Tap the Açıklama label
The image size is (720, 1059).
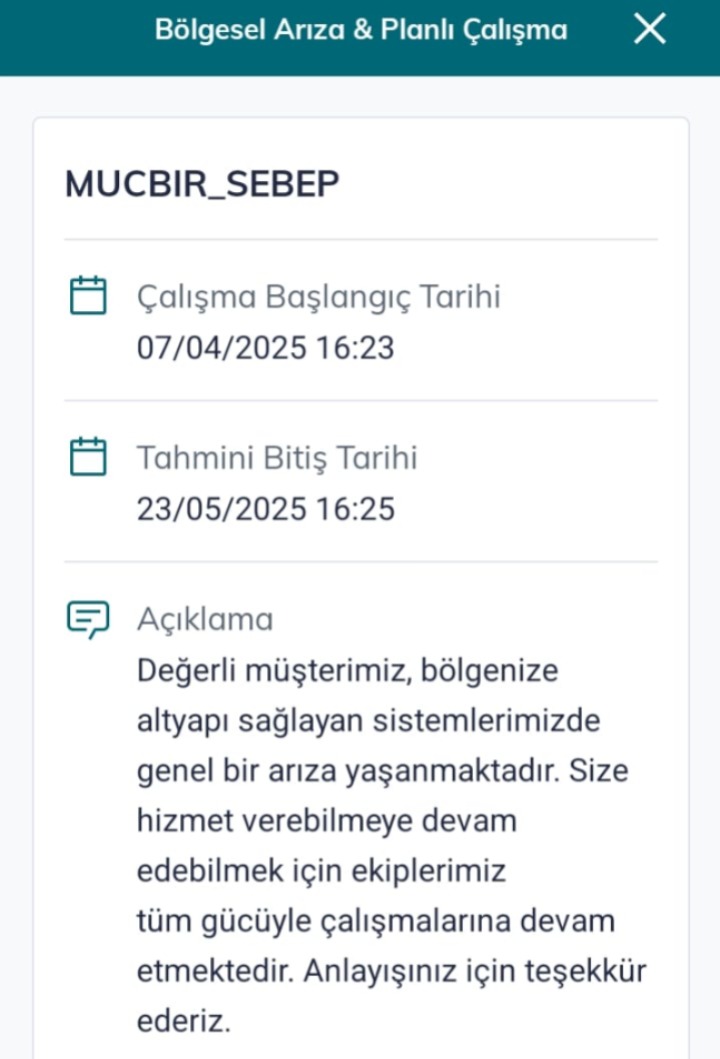coord(205,620)
